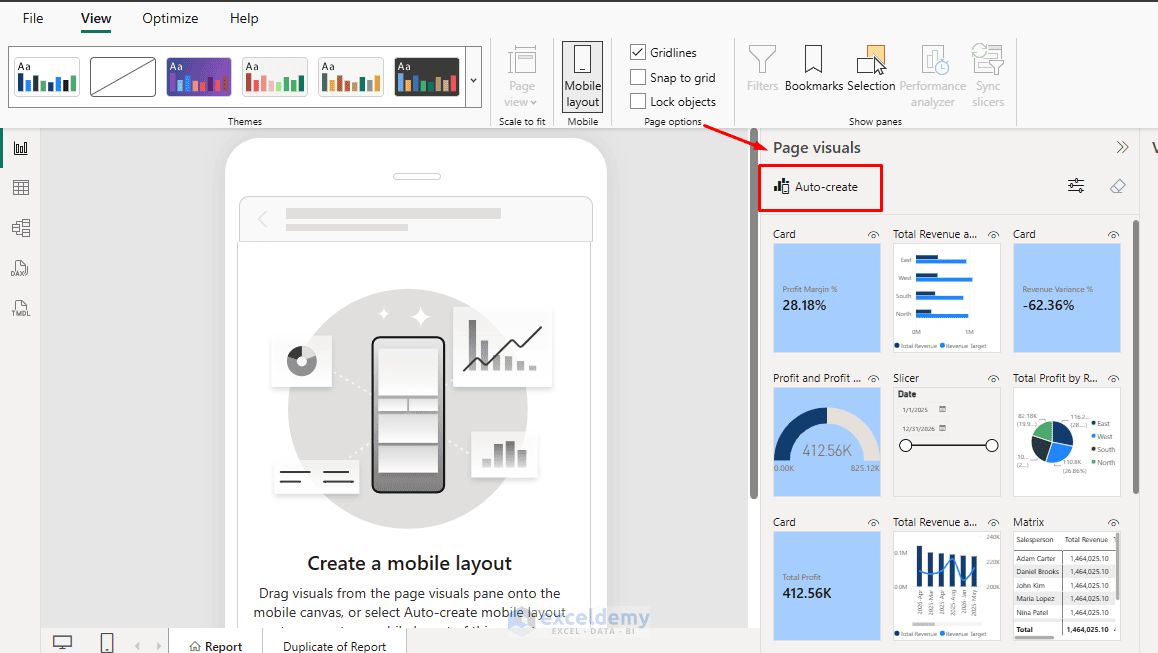The width and height of the screenshot is (1158, 653).
Task: Collapse the Page visuals pane
Action: 1123,147
